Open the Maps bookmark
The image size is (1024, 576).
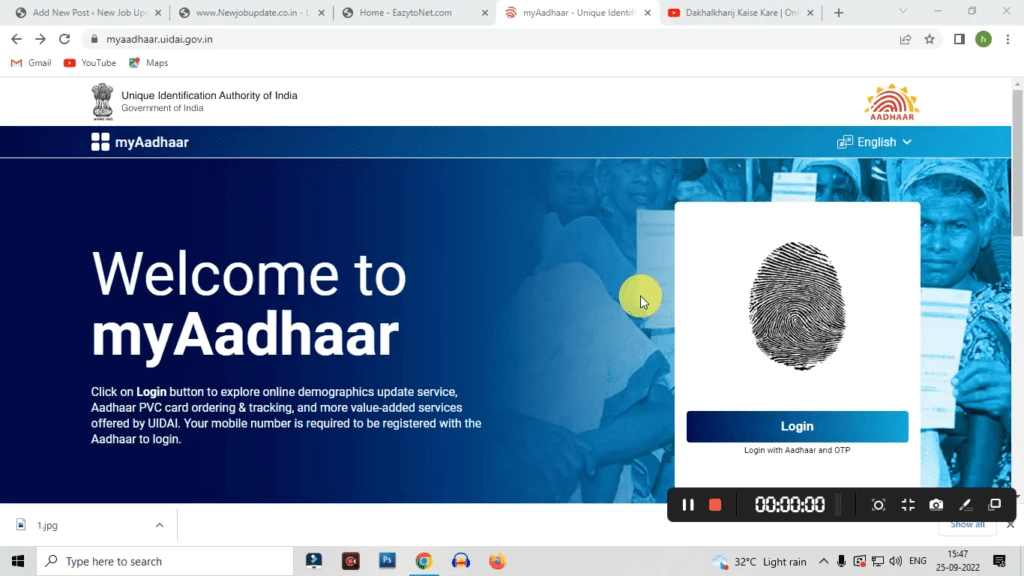[148, 63]
